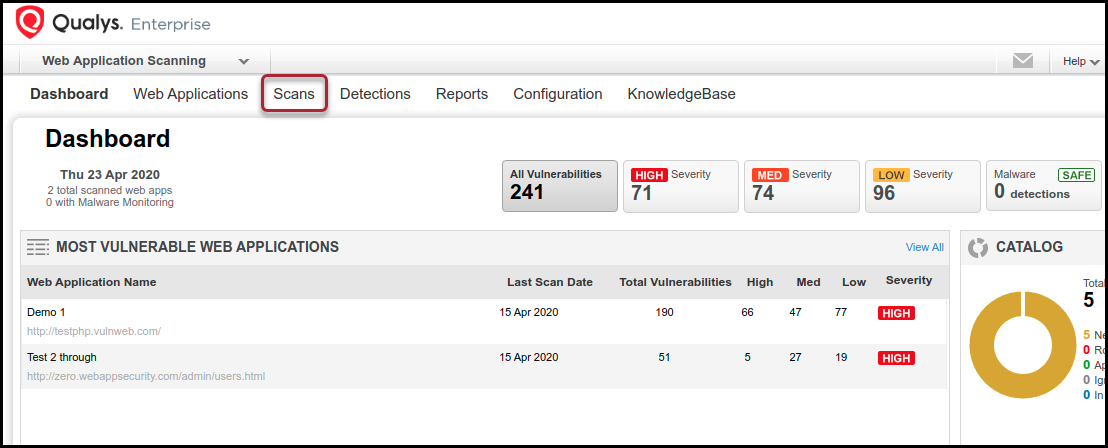Viewport: 1108px width, 448px height.
Task: Switch to the Web Applications tab
Action: tap(190, 94)
